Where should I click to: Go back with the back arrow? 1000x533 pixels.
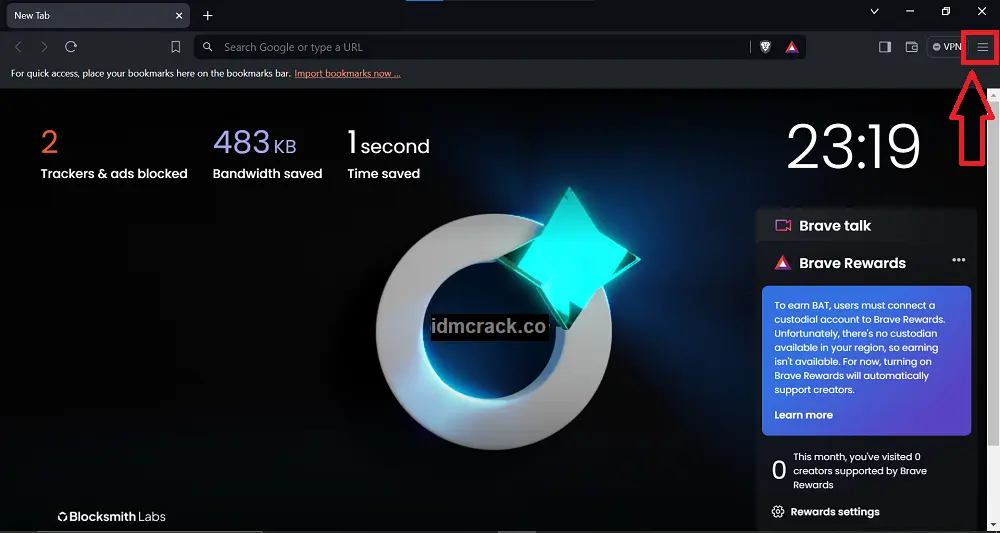pyautogui.click(x=18, y=47)
